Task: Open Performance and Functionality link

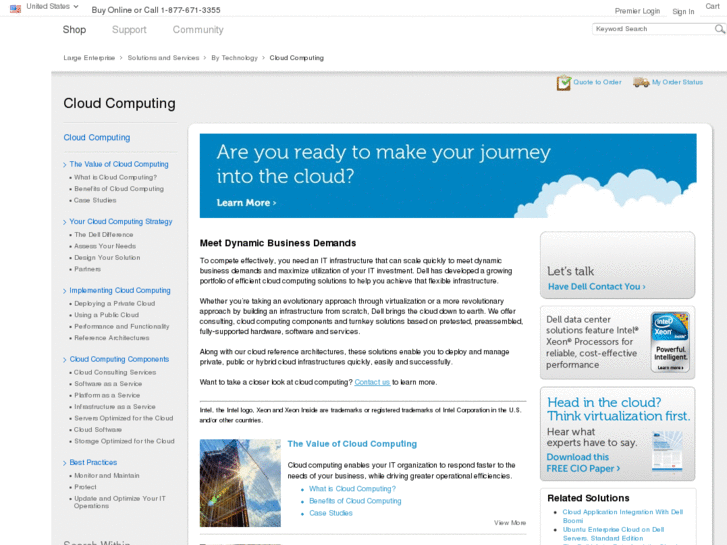Action: (122, 327)
